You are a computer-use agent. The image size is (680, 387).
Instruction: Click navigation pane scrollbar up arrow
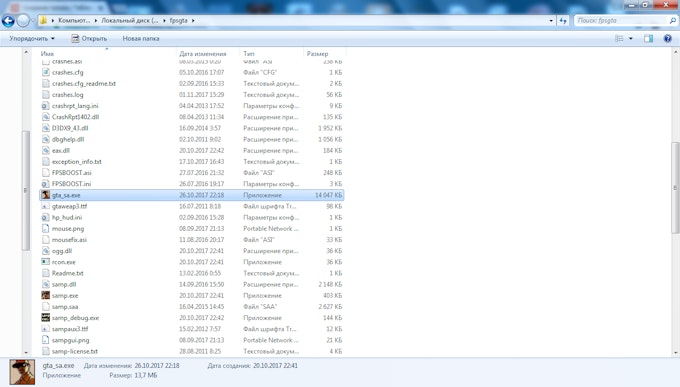pyautogui.click(x=26, y=52)
